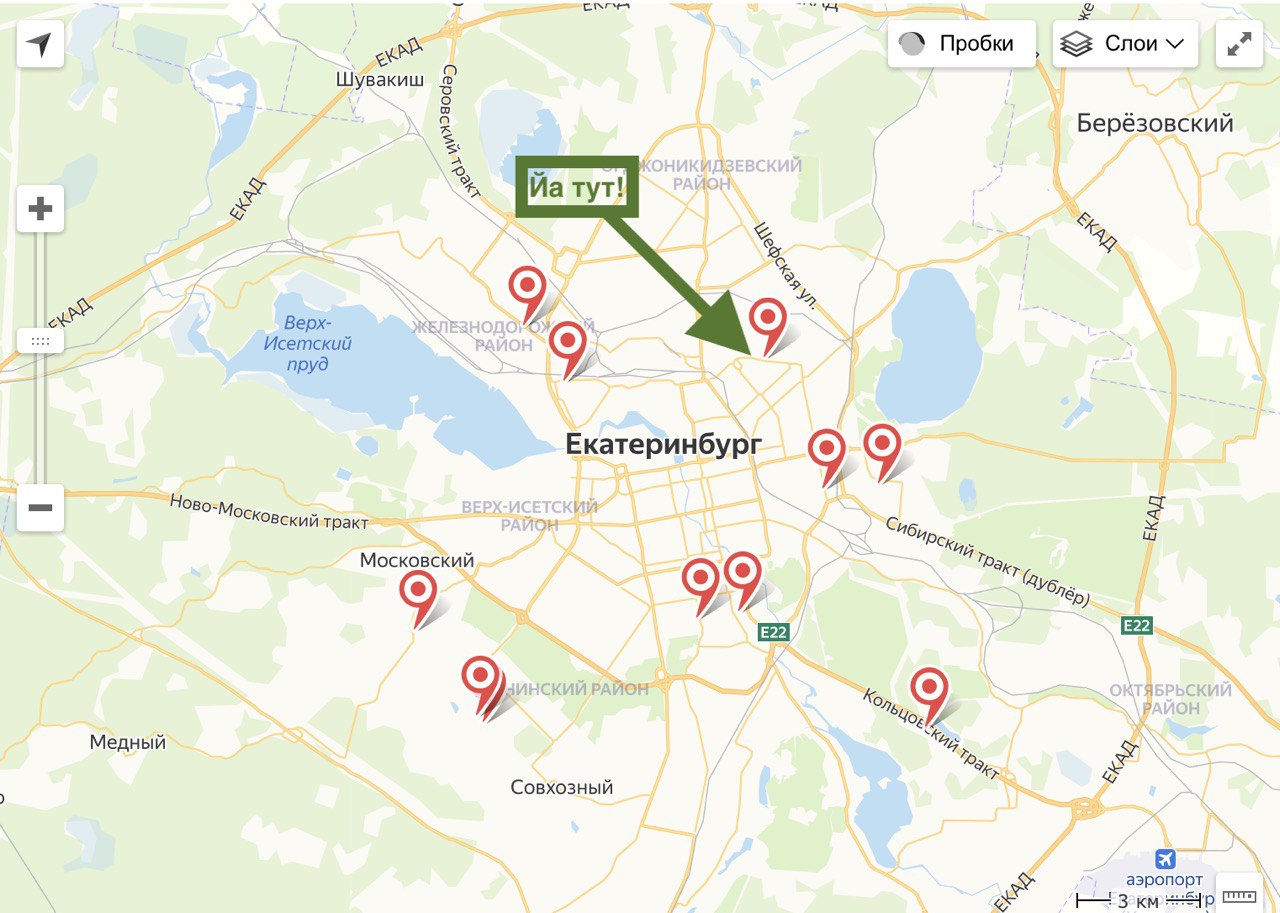This screenshot has width=1280, height=913.
Task: Click the Верх-Исетский пруд label
Action: coord(309,343)
